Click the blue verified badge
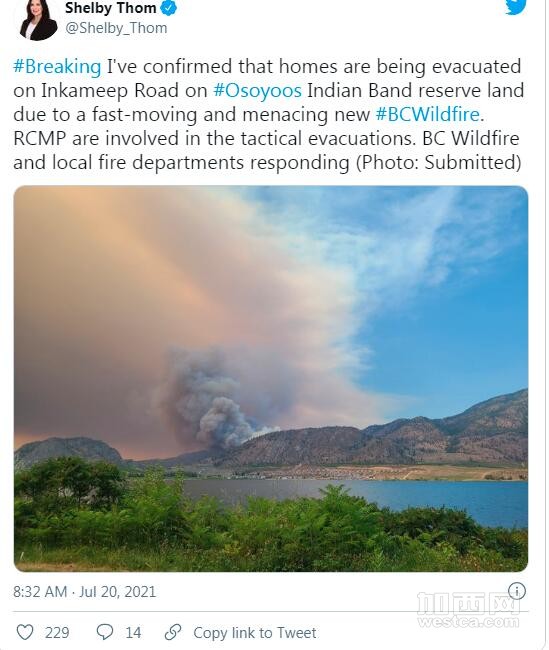549x650 pixels. pyautogui.click(x=168, y=8)
